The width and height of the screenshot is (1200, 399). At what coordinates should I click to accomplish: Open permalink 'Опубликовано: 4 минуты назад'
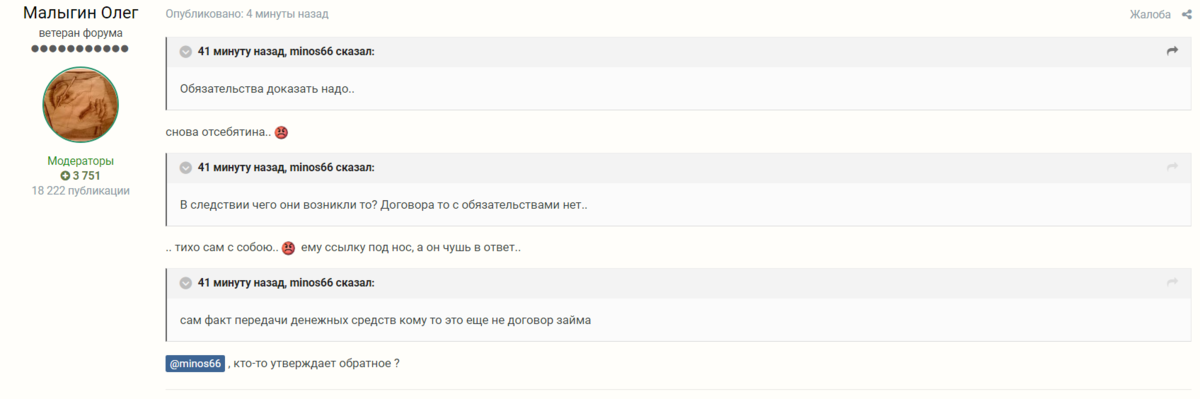click(x=247, y=15)
